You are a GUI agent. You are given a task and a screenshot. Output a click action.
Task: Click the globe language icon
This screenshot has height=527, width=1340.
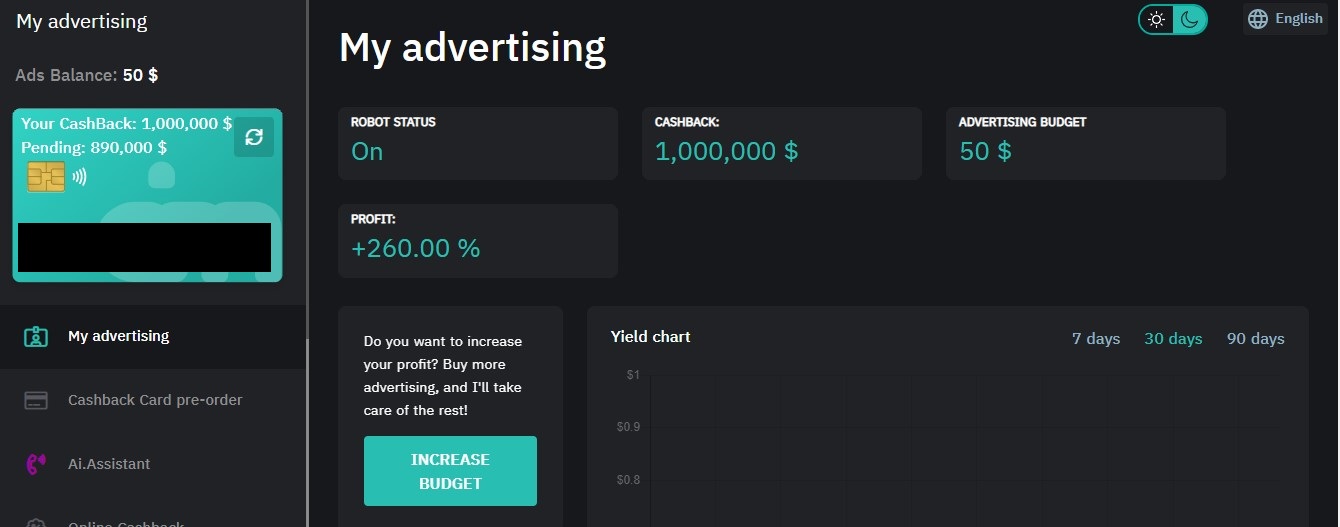coord(1258,19)
